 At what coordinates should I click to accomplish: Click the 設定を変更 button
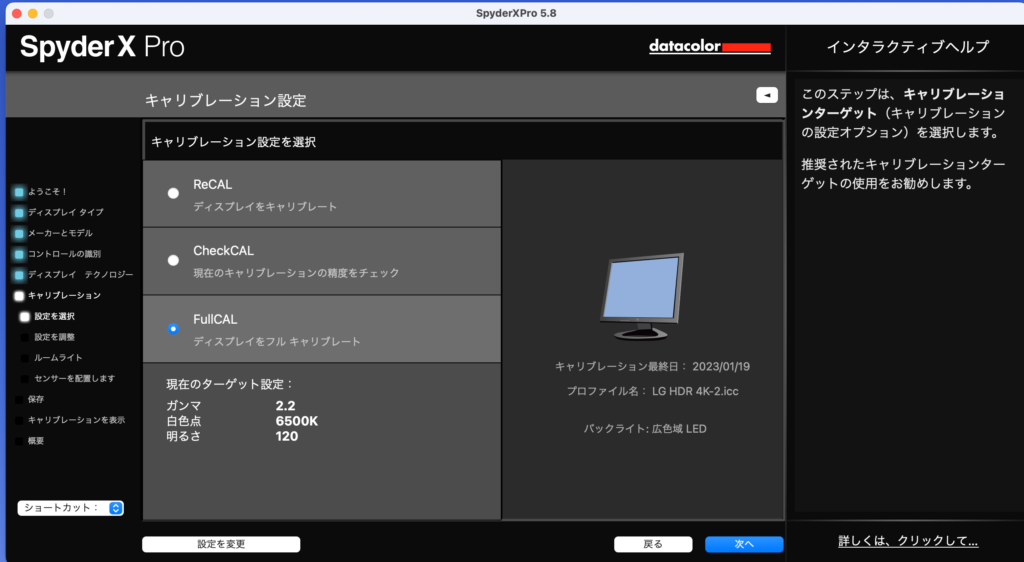coord(221,544)
